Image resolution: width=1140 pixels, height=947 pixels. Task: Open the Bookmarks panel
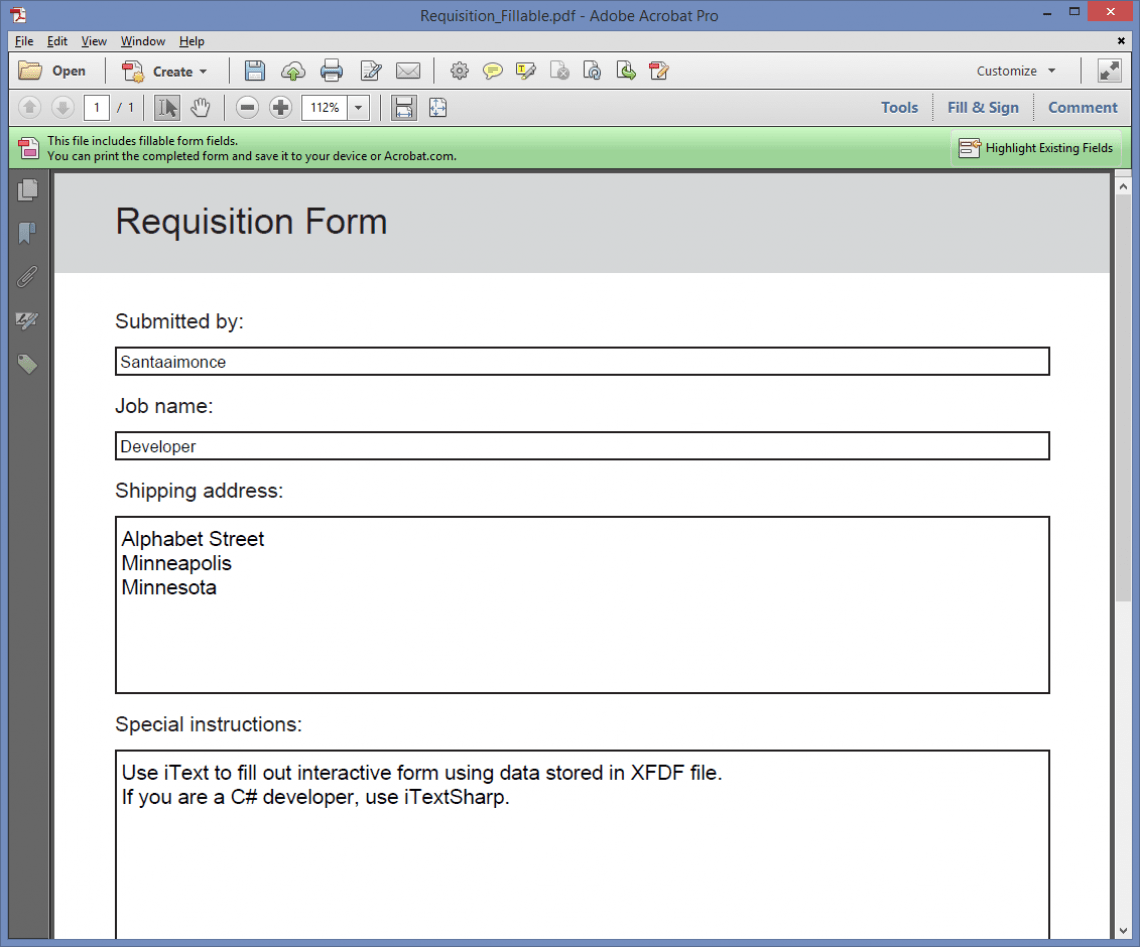[27, 232]
